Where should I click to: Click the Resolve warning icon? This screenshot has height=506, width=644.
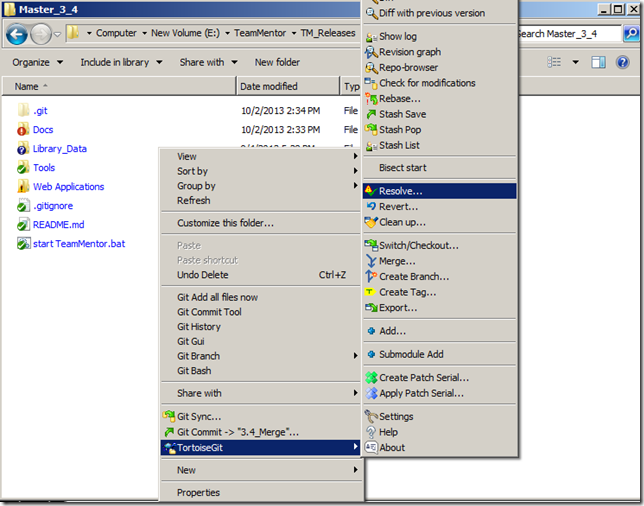click(x=371, y=191)
